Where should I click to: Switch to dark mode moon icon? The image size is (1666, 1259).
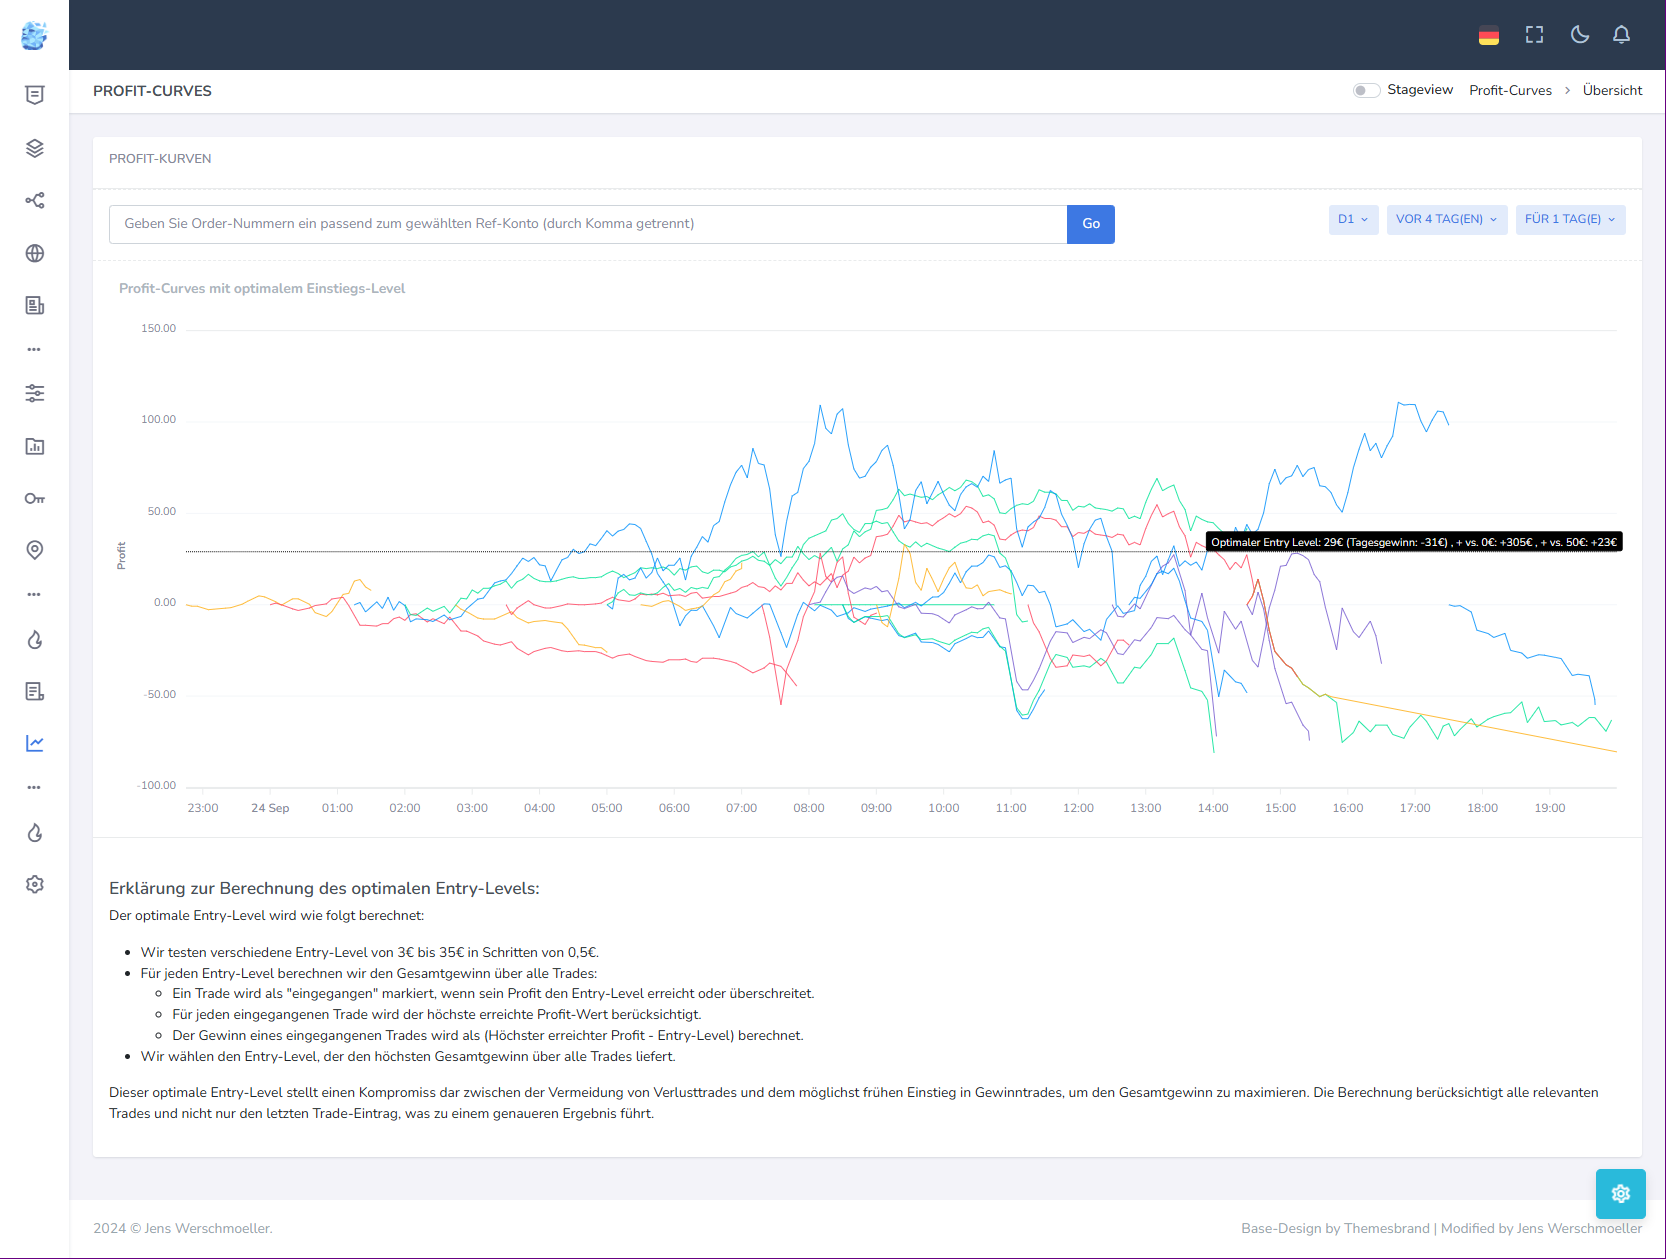1580,35
